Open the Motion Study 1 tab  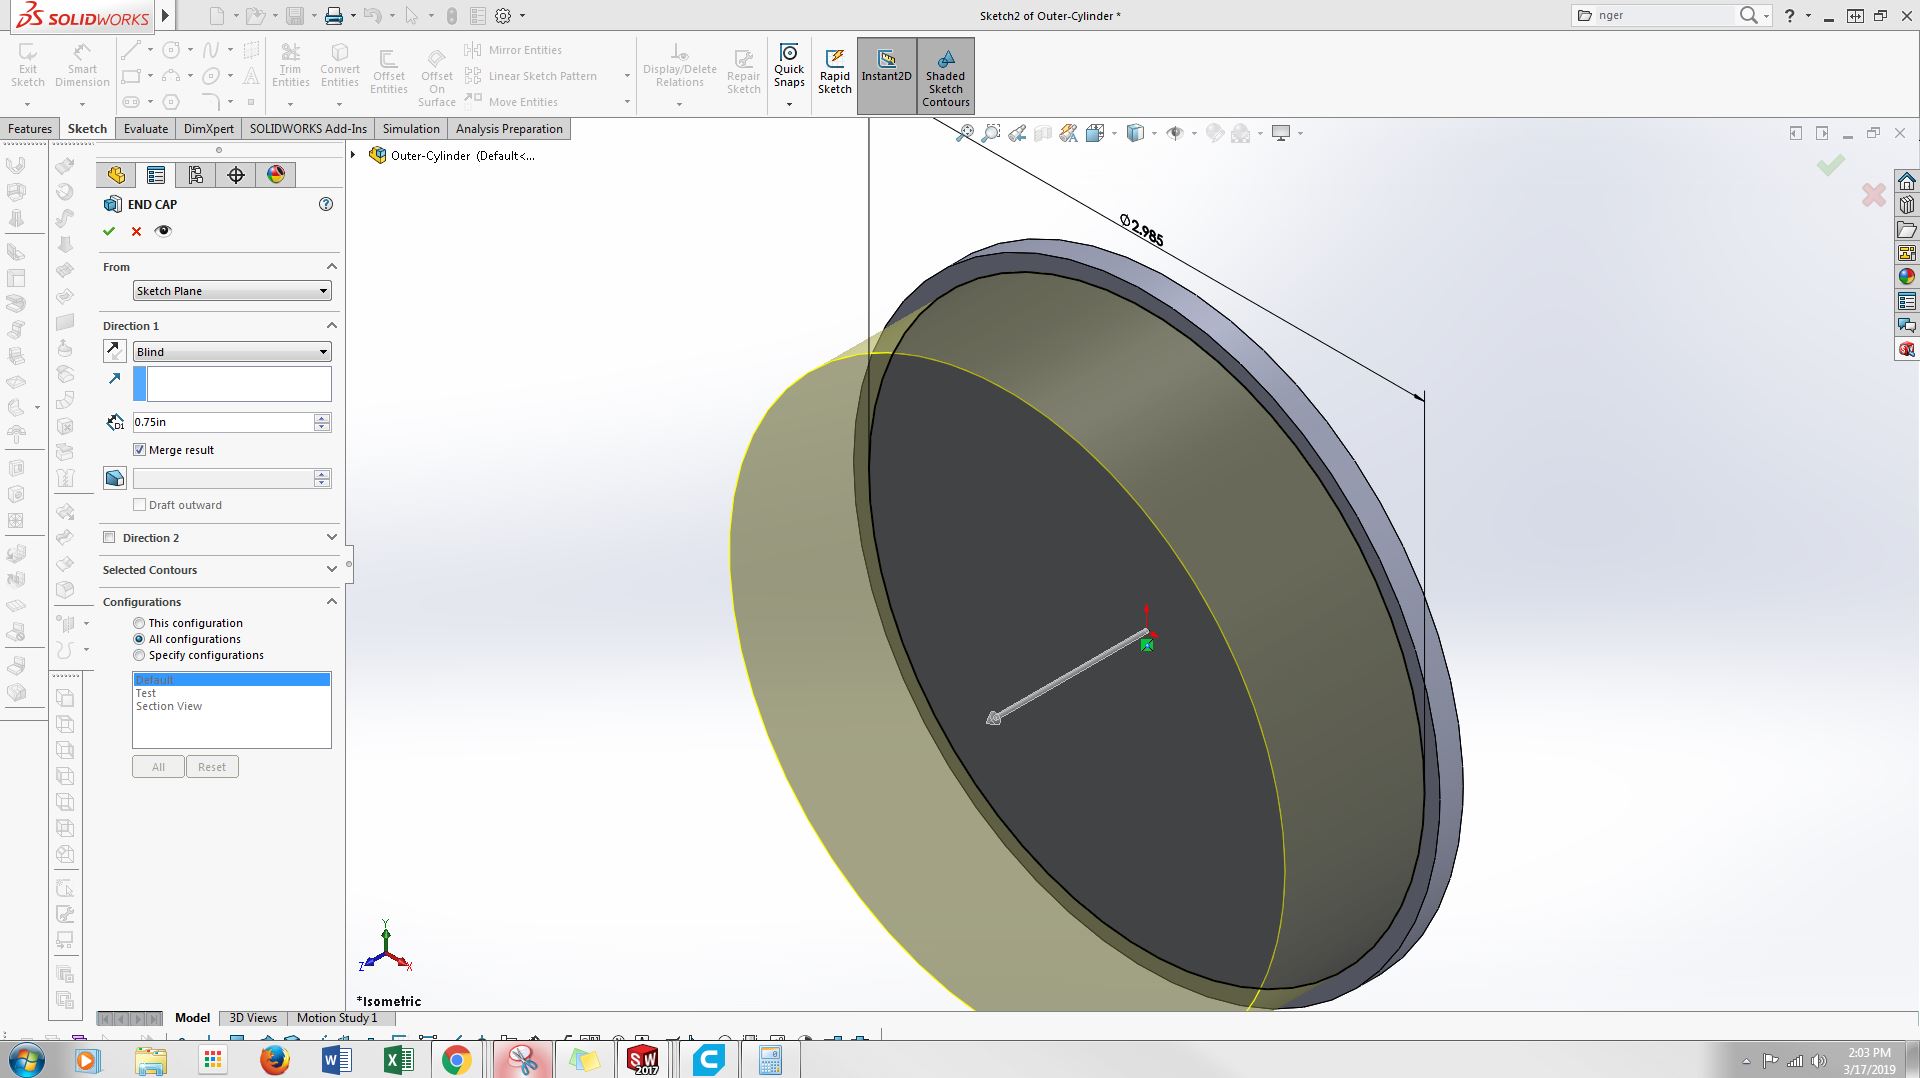[337, 1018]
